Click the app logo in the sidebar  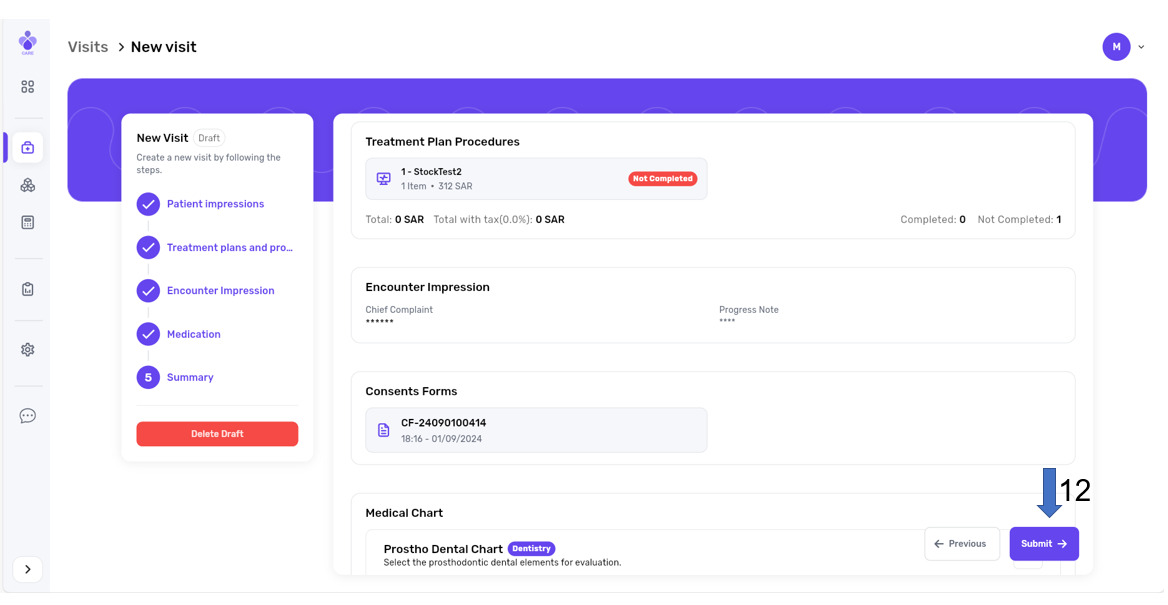[x=28, y=42]
